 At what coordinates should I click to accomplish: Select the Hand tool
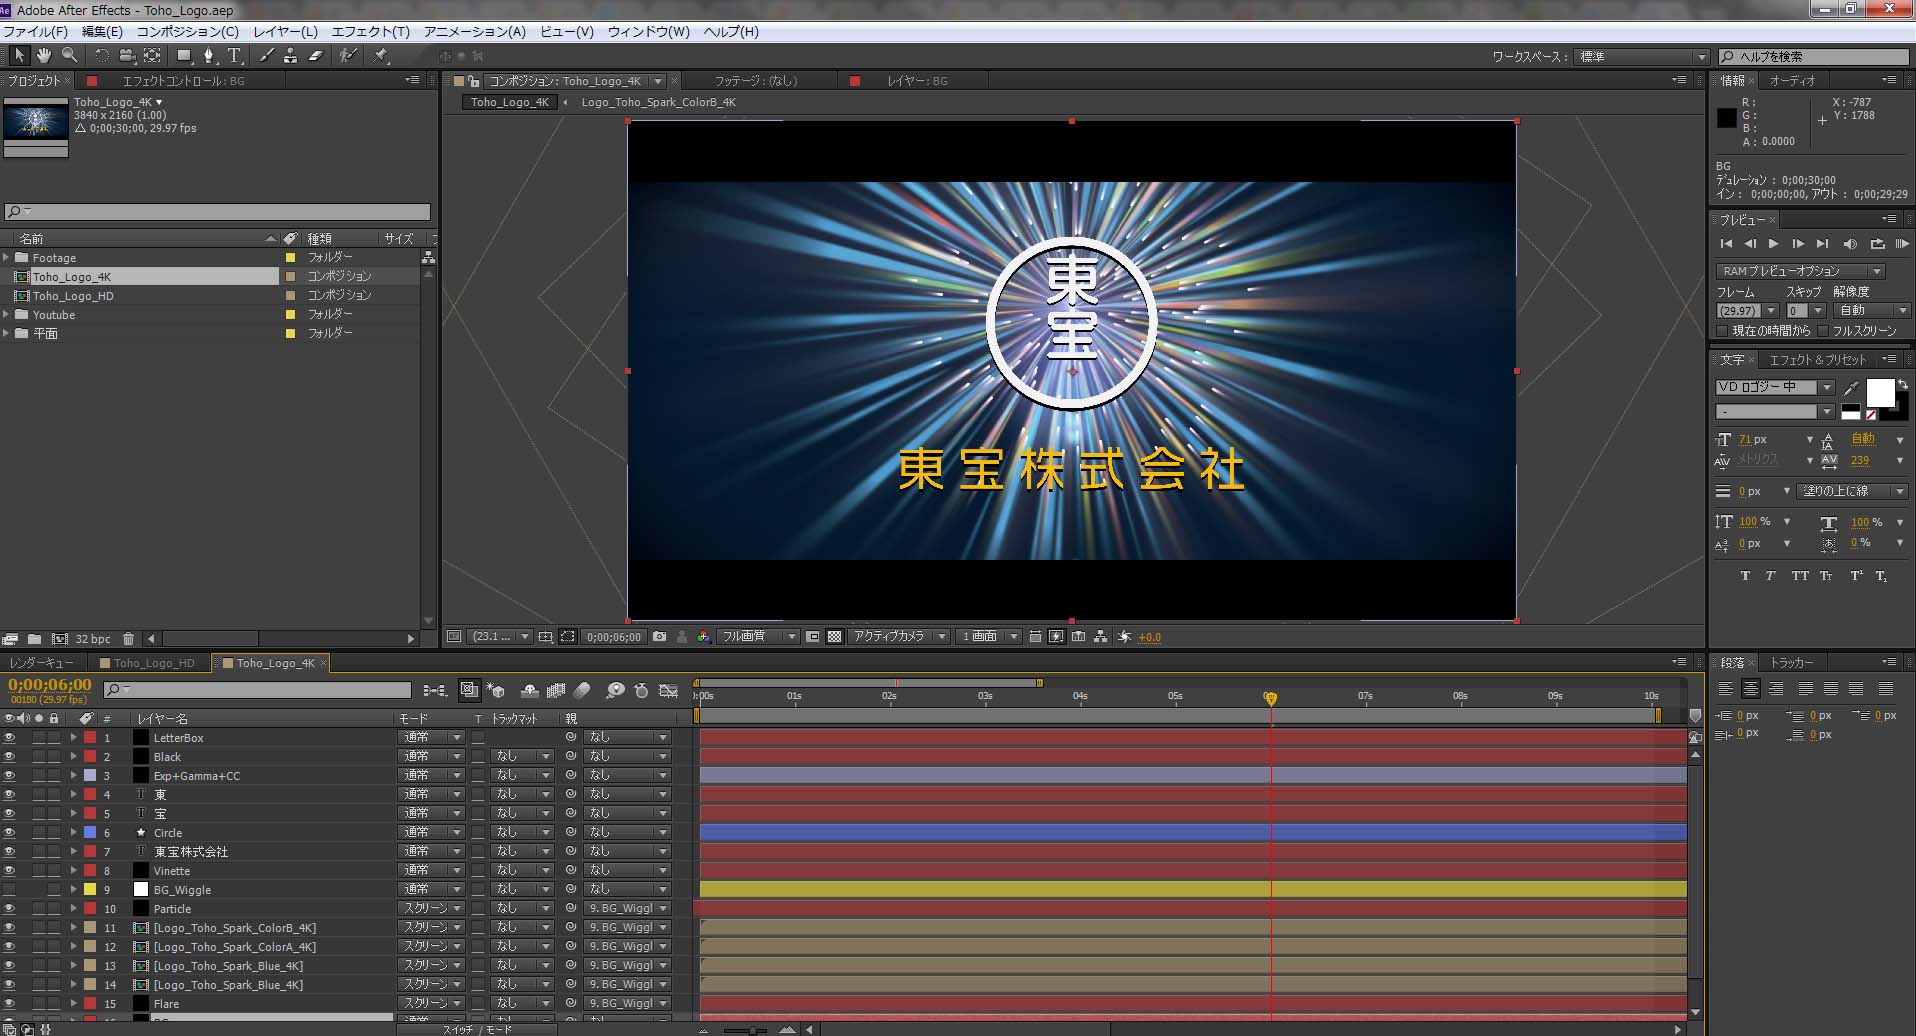tap(44, 56)
